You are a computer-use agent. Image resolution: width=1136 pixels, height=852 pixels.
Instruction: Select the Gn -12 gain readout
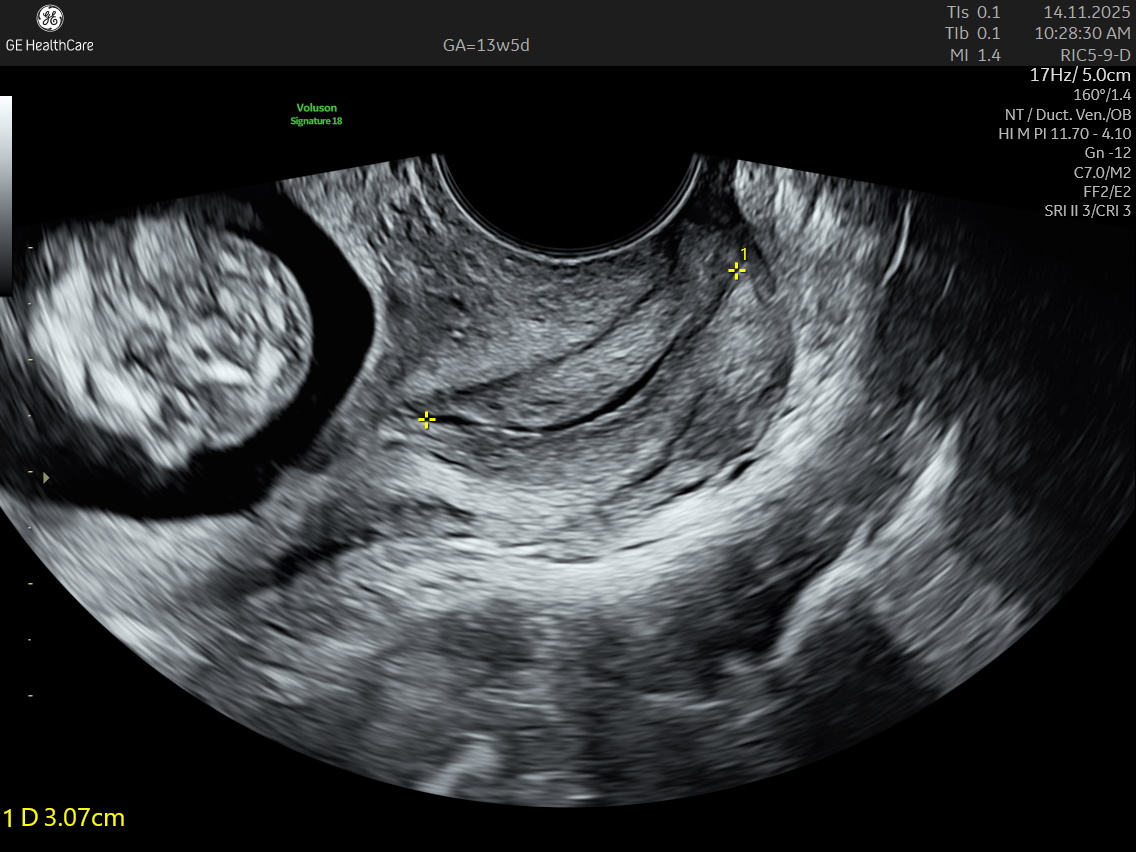pyautogui.click(x=1107, y=153)
